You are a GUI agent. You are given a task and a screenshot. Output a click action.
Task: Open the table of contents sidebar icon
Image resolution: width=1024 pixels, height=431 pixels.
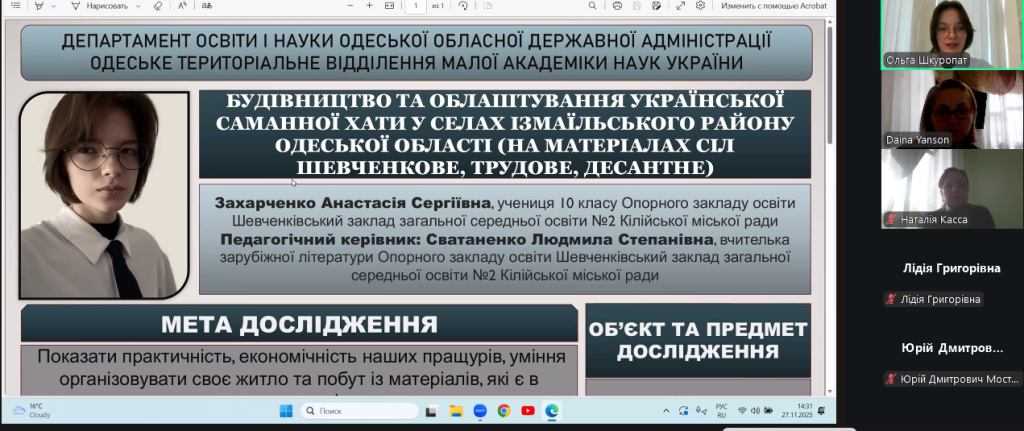coord(14,6)
